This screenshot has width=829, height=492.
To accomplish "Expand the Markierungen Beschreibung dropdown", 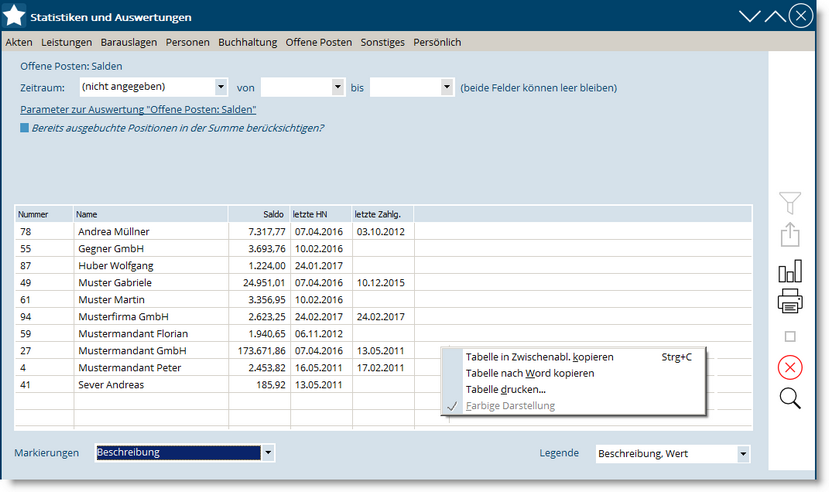I will [268, 452].
